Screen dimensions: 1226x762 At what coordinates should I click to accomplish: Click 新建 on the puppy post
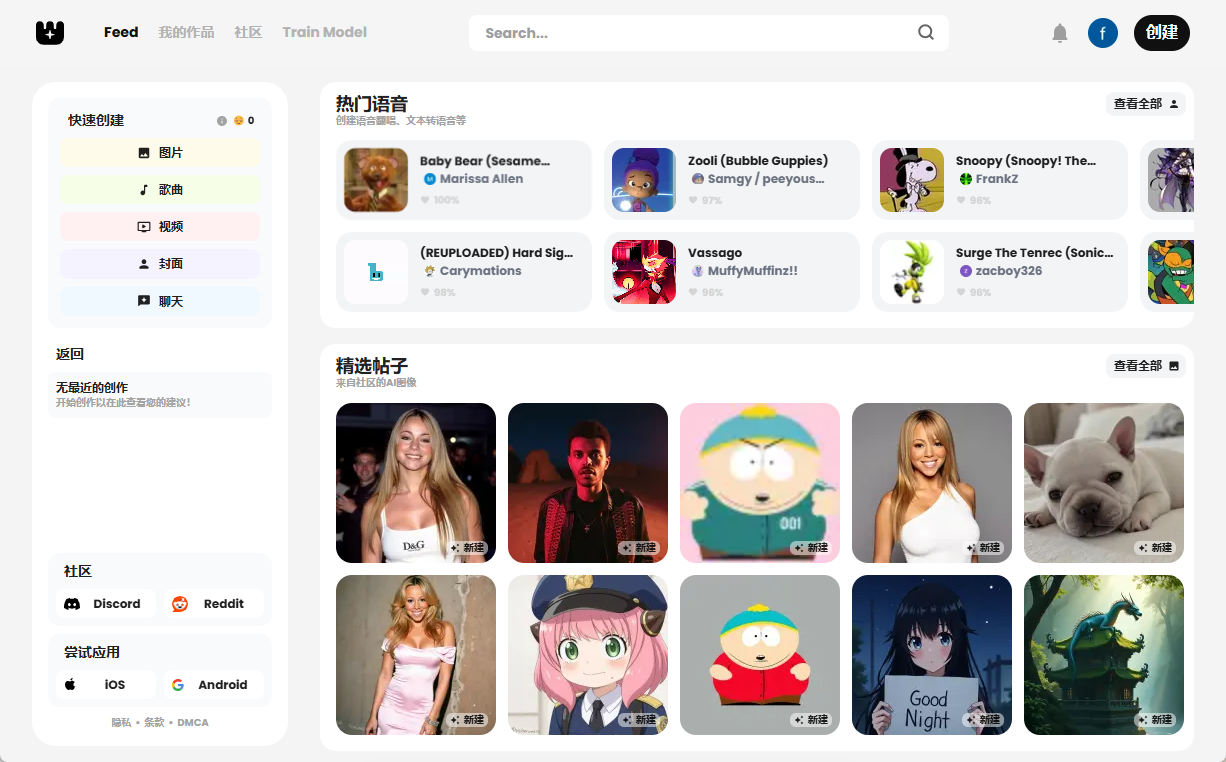(x=1155, y=548)
